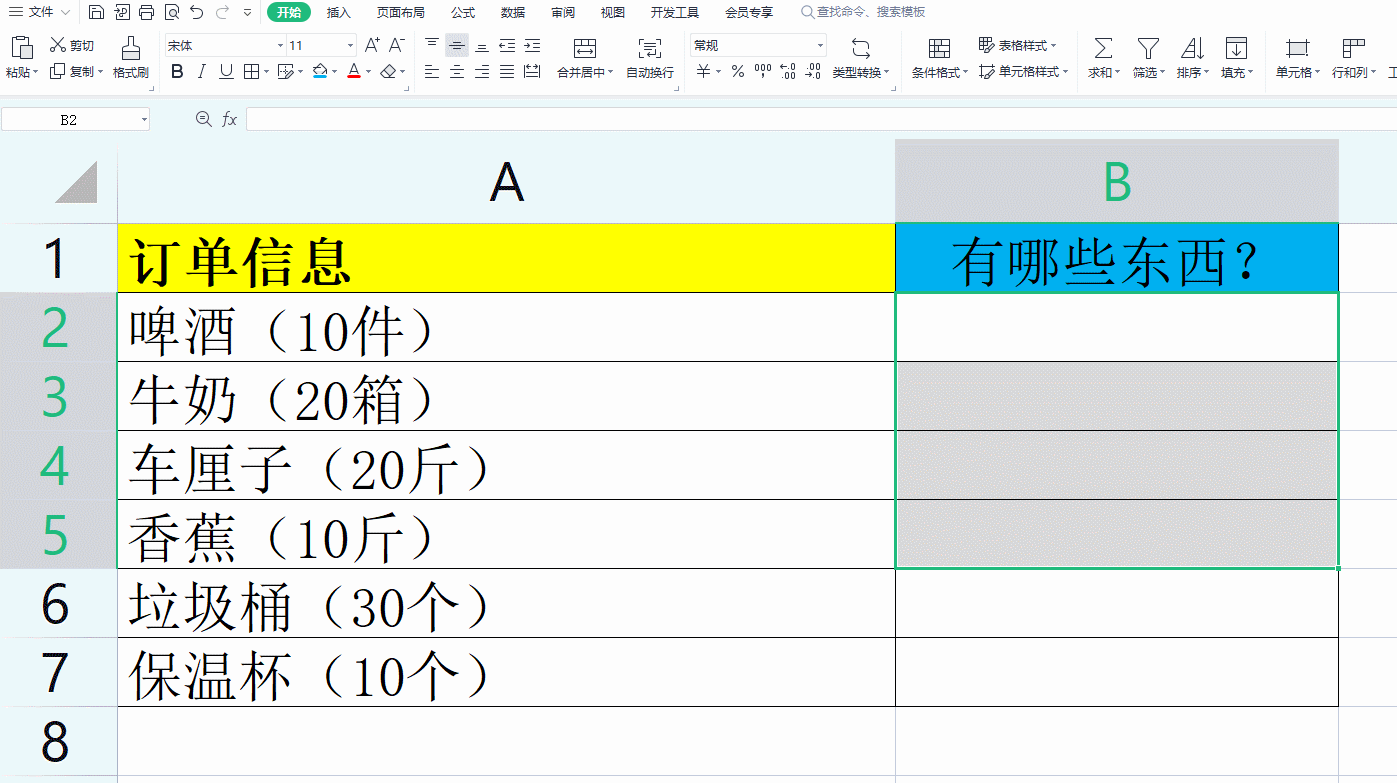Toggle underline formatting (U)

pyautogui.click(x=226, y=71)
